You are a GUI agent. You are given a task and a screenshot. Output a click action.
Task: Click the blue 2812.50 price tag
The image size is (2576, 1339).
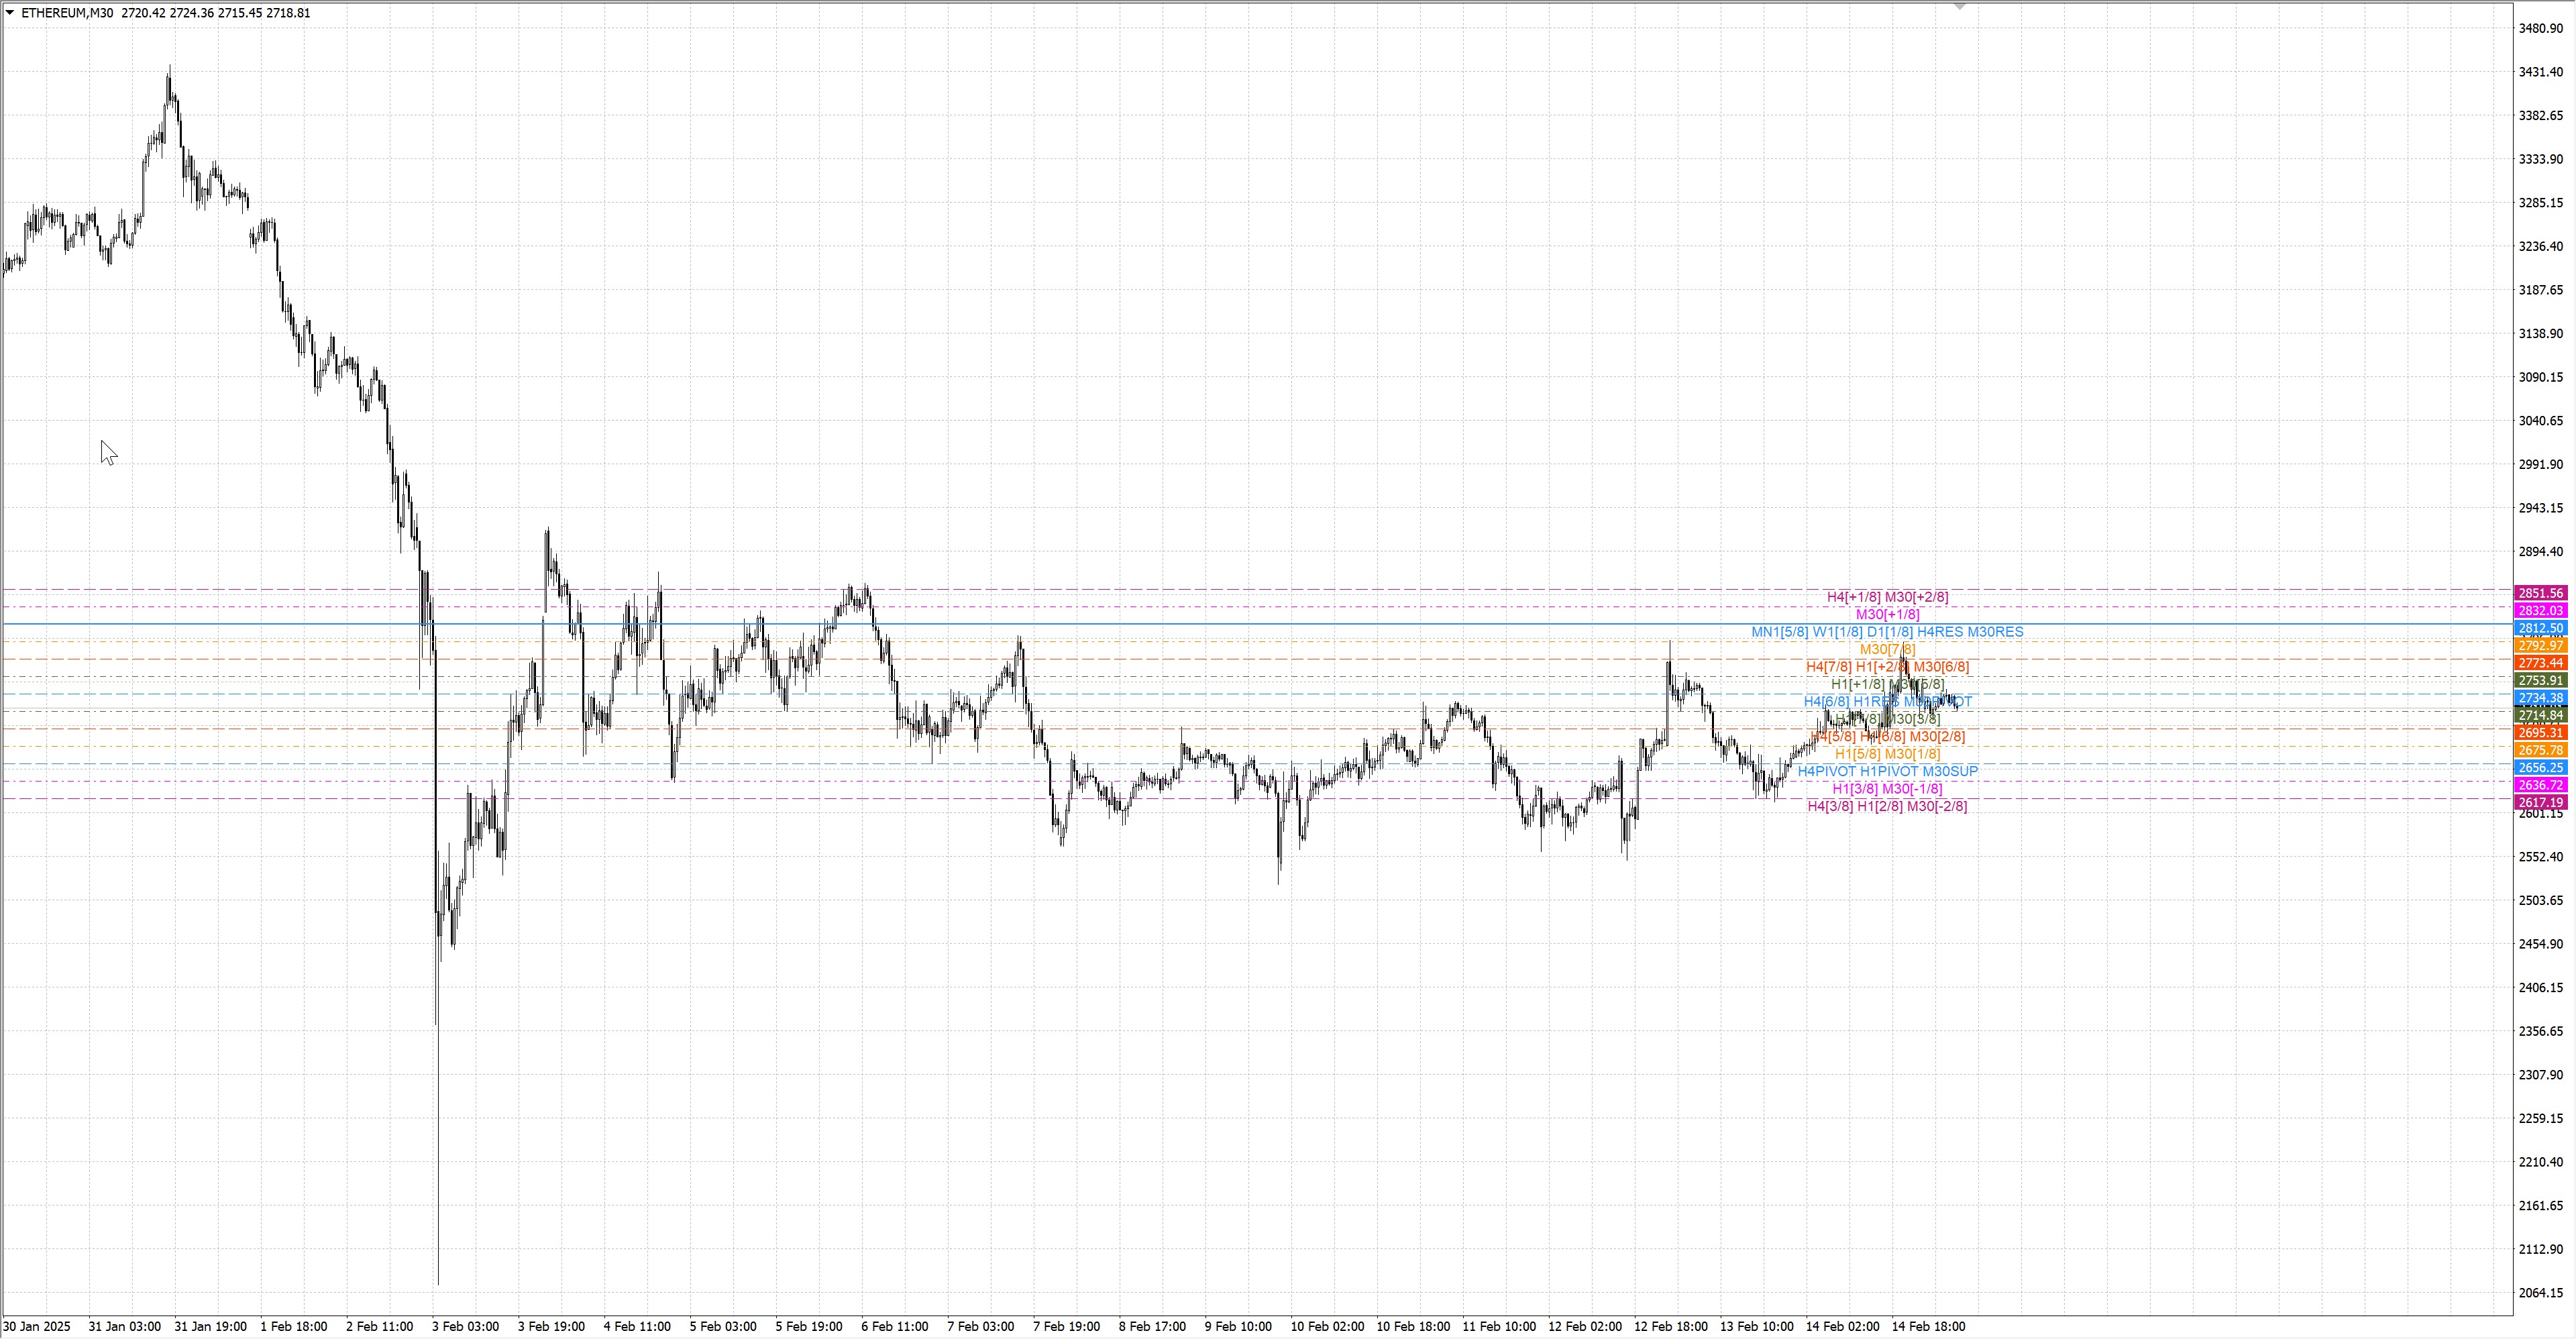coord(2540,628)
